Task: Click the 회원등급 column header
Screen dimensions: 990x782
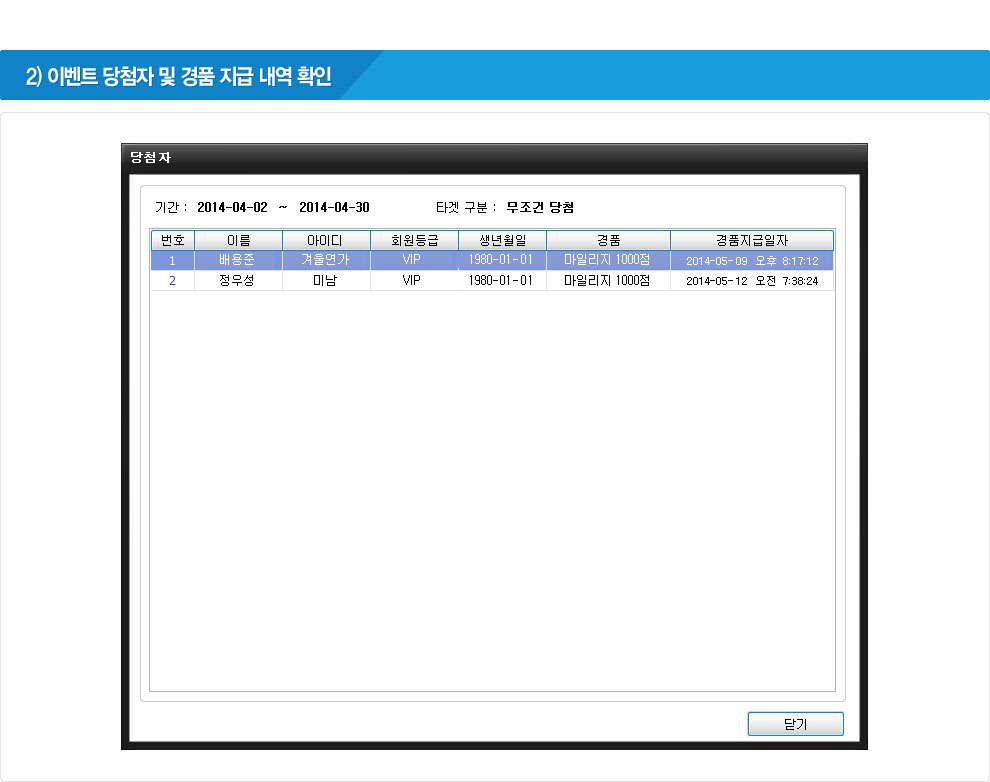Action: (x=413, y=240)
